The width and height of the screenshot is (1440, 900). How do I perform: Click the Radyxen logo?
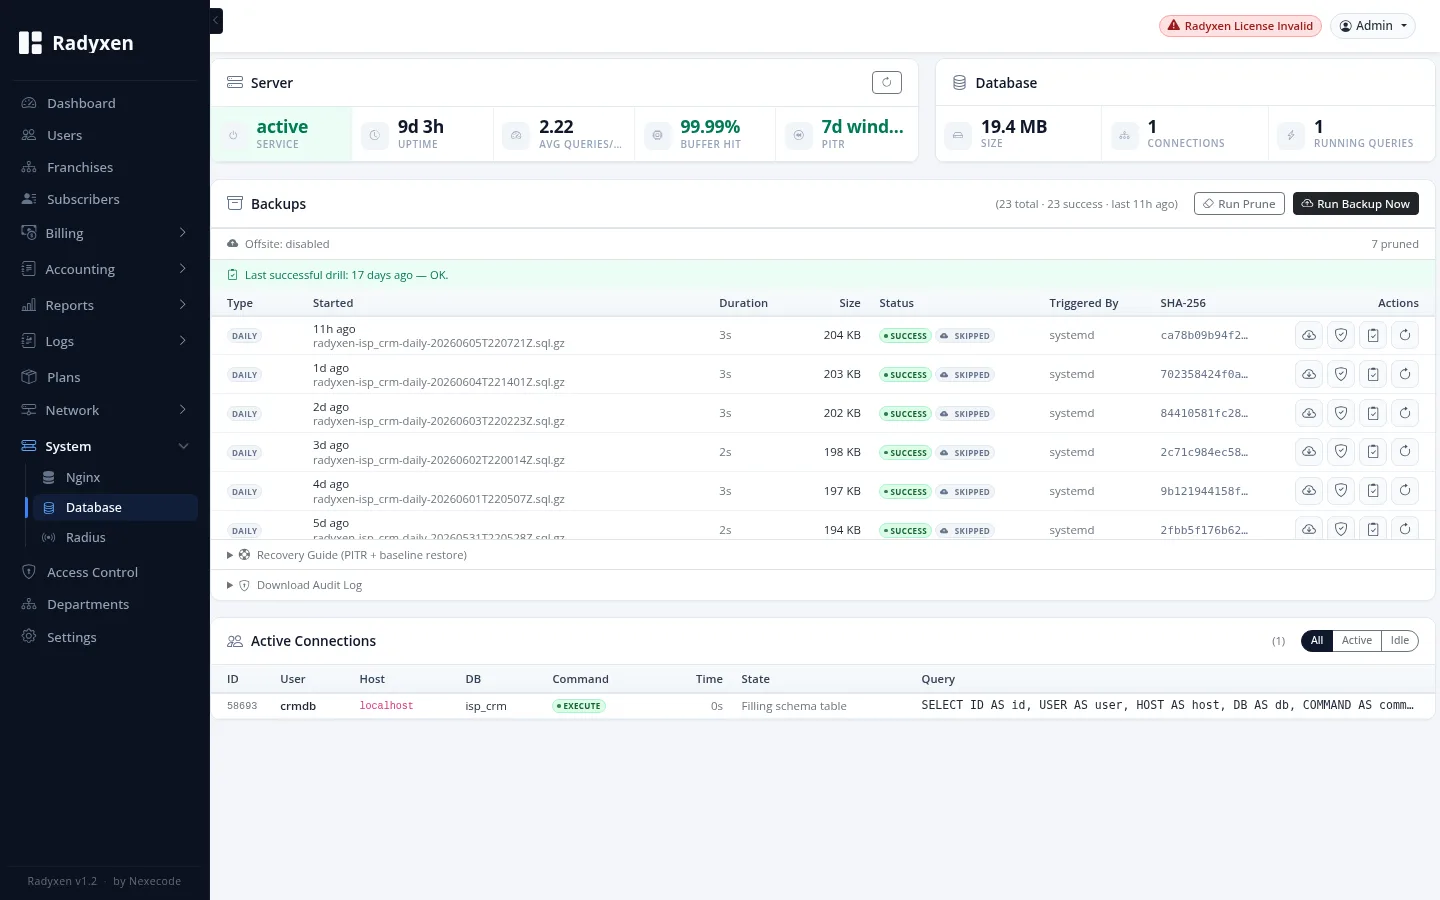[76, 43]
